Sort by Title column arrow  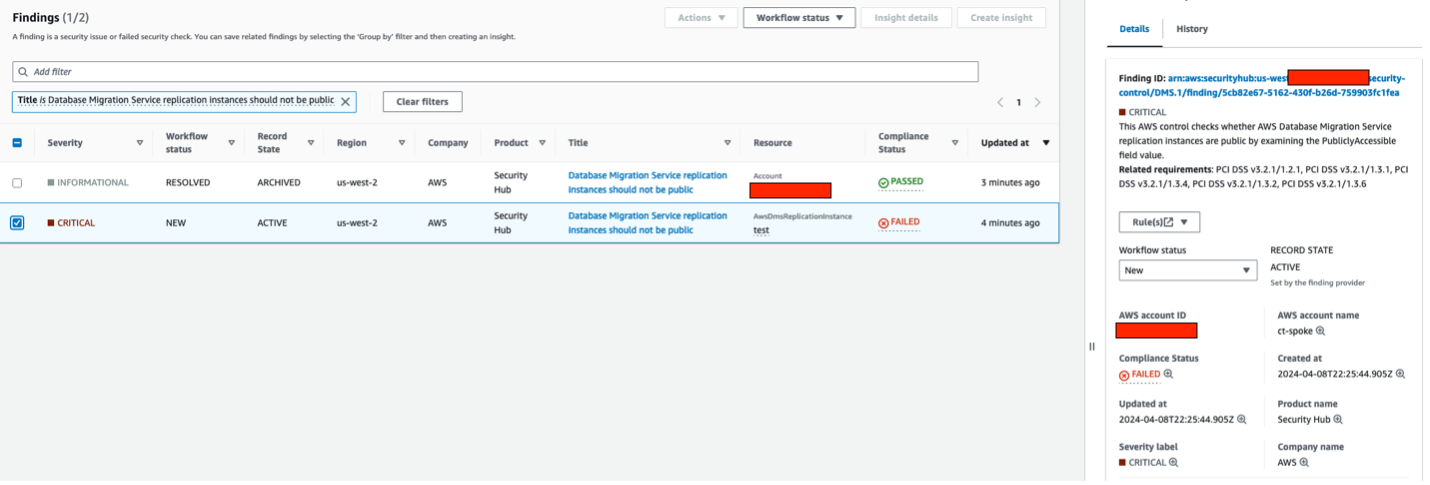coord(727,143)
